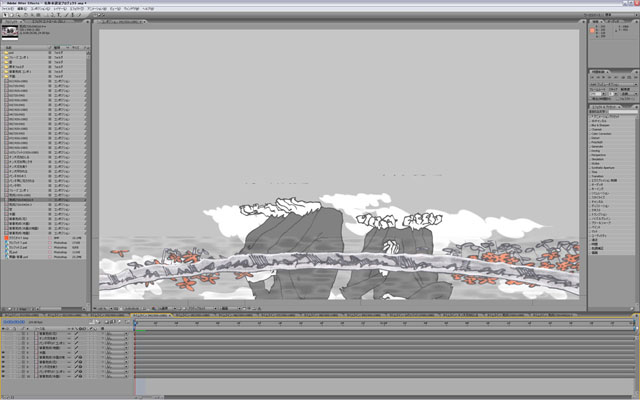Open the parent dropdown for timeline layer 1
Screen dimensions: 640x400
(117, 333)
